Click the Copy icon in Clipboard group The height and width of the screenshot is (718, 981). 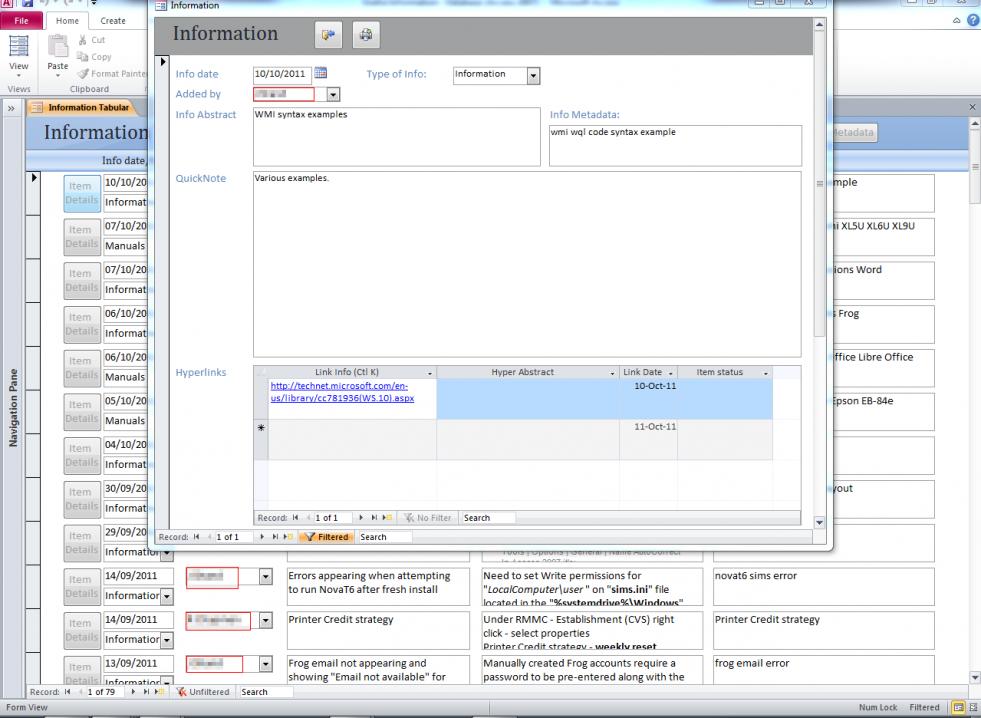(83, 56)
